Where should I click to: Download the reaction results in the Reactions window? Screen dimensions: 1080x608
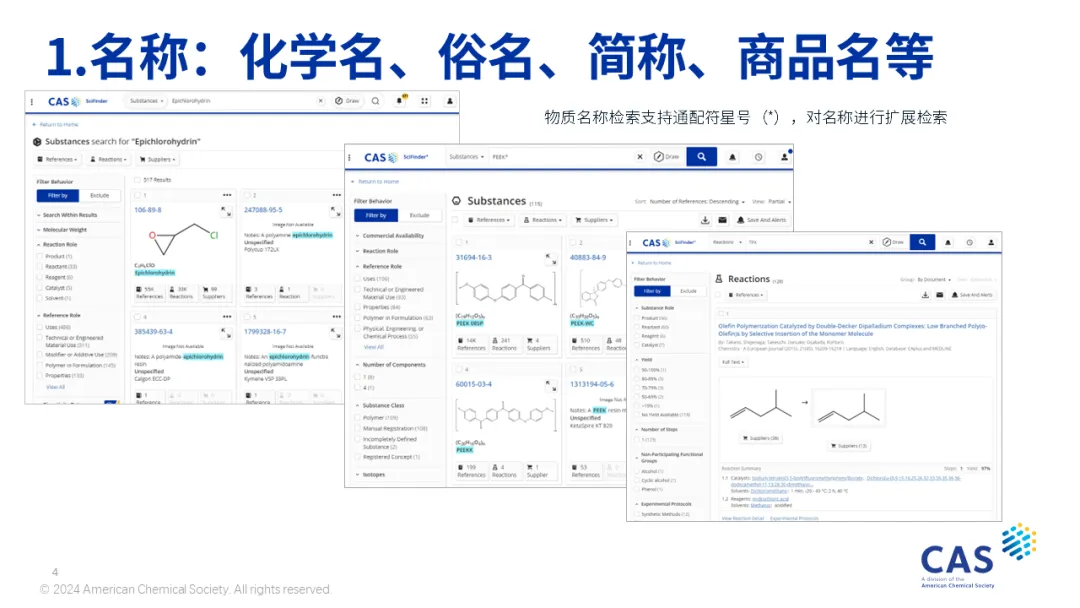925,295
